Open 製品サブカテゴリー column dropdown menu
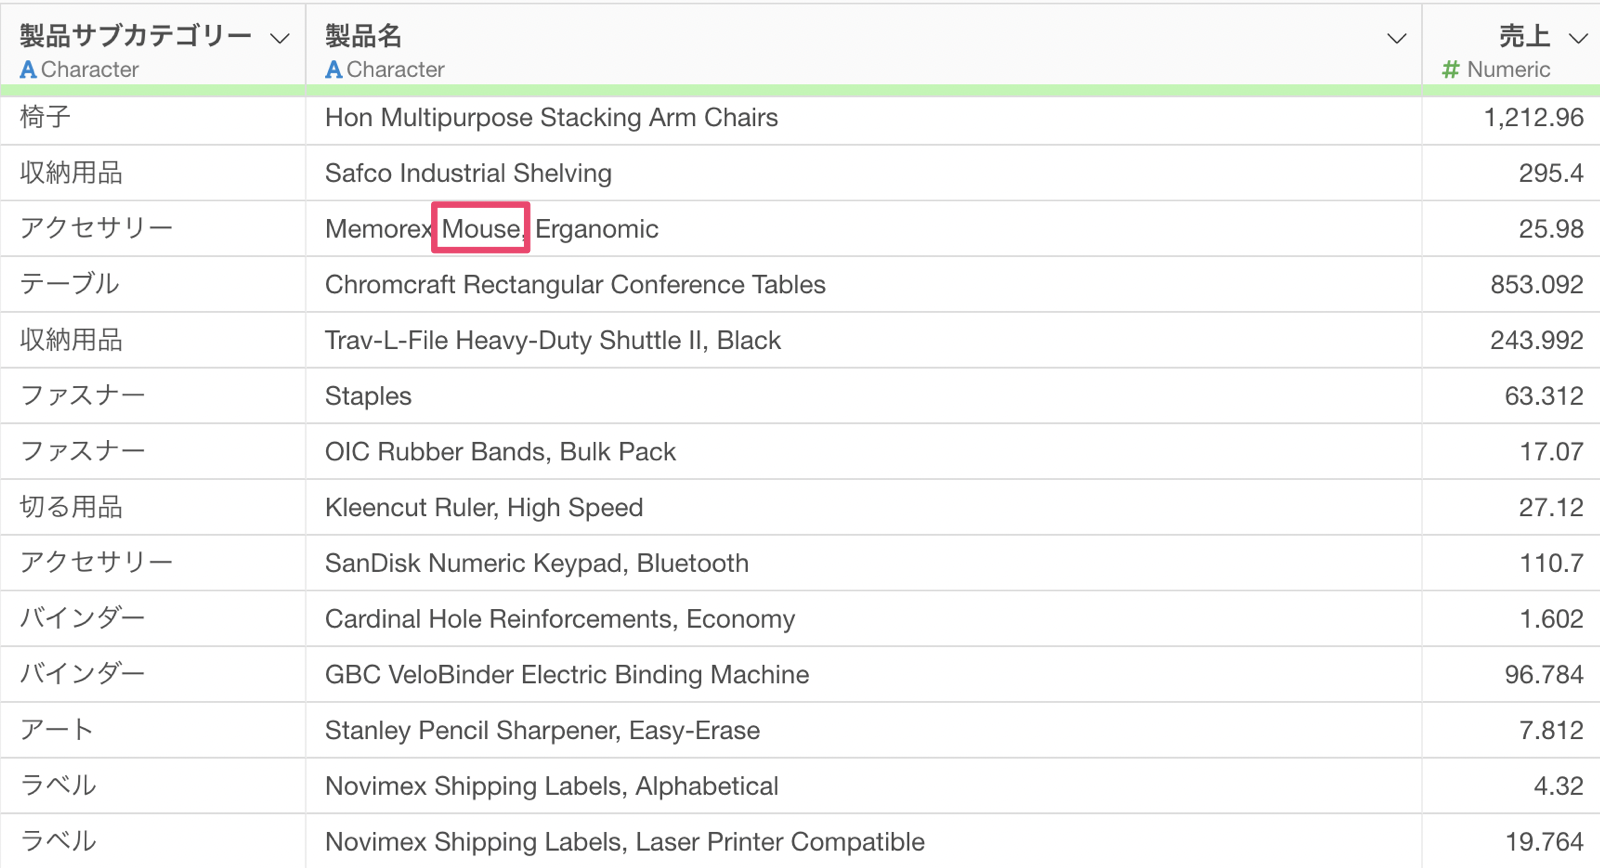Image resolution: width=1600 pixels, height=868 pixels. [280, 39]
